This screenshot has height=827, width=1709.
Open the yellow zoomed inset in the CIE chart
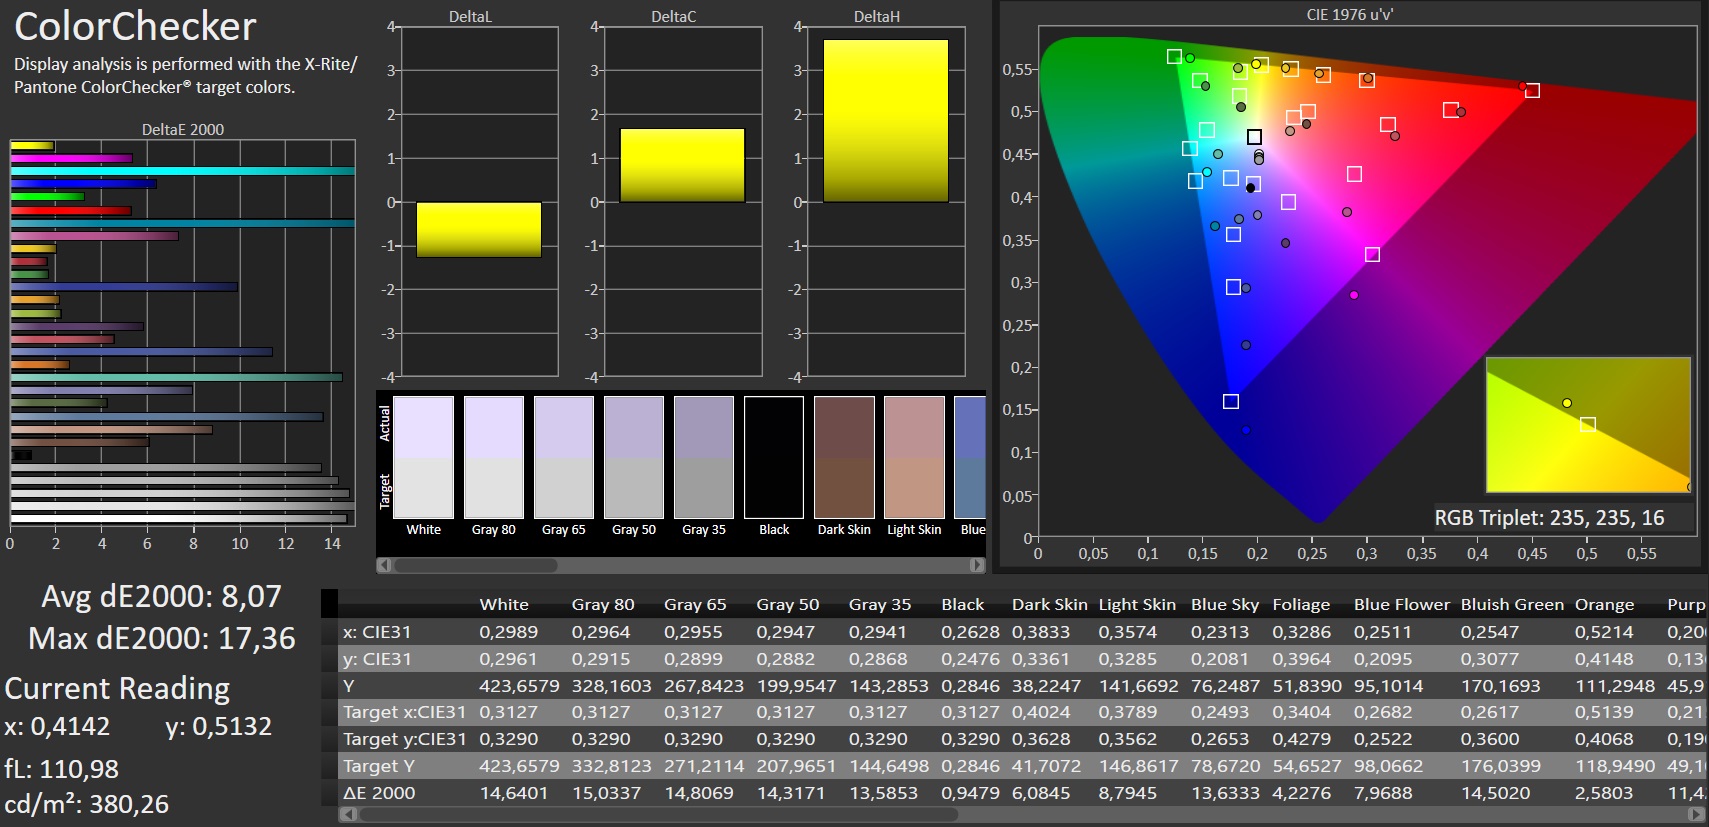coord(1587,425)
